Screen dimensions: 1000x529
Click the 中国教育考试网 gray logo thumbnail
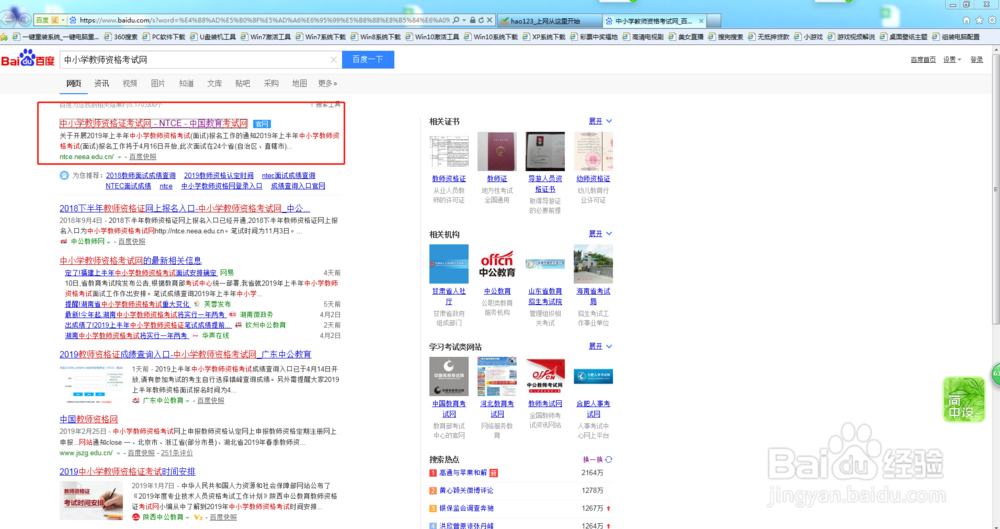(449, 376)
